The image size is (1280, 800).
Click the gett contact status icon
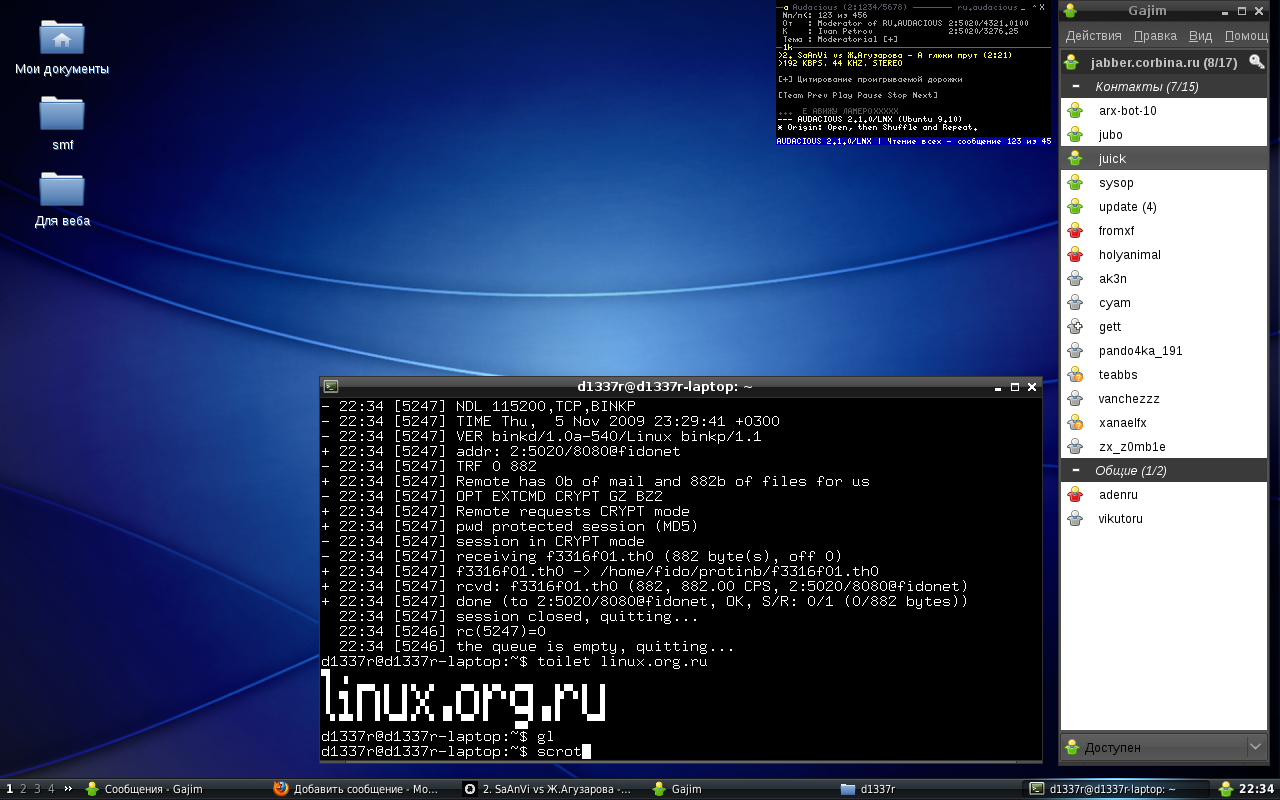click(x=1075, y=327)
